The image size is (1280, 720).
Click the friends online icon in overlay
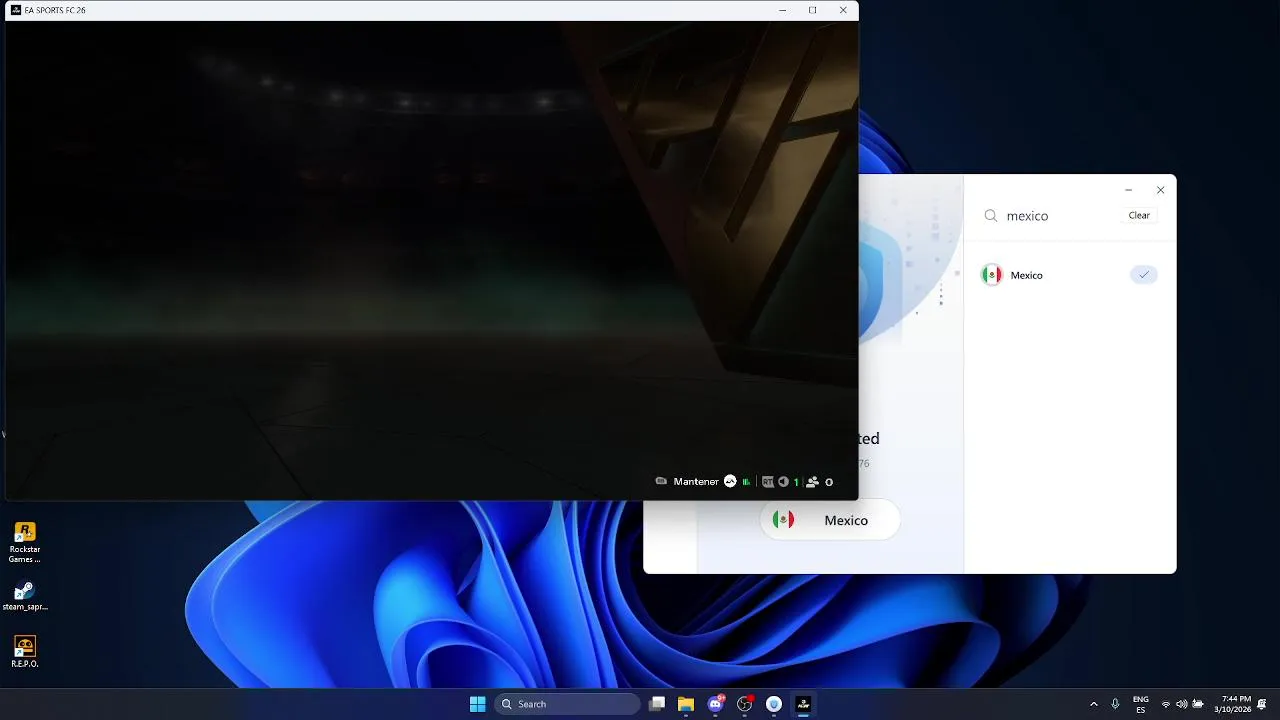[x=813, y=482]
